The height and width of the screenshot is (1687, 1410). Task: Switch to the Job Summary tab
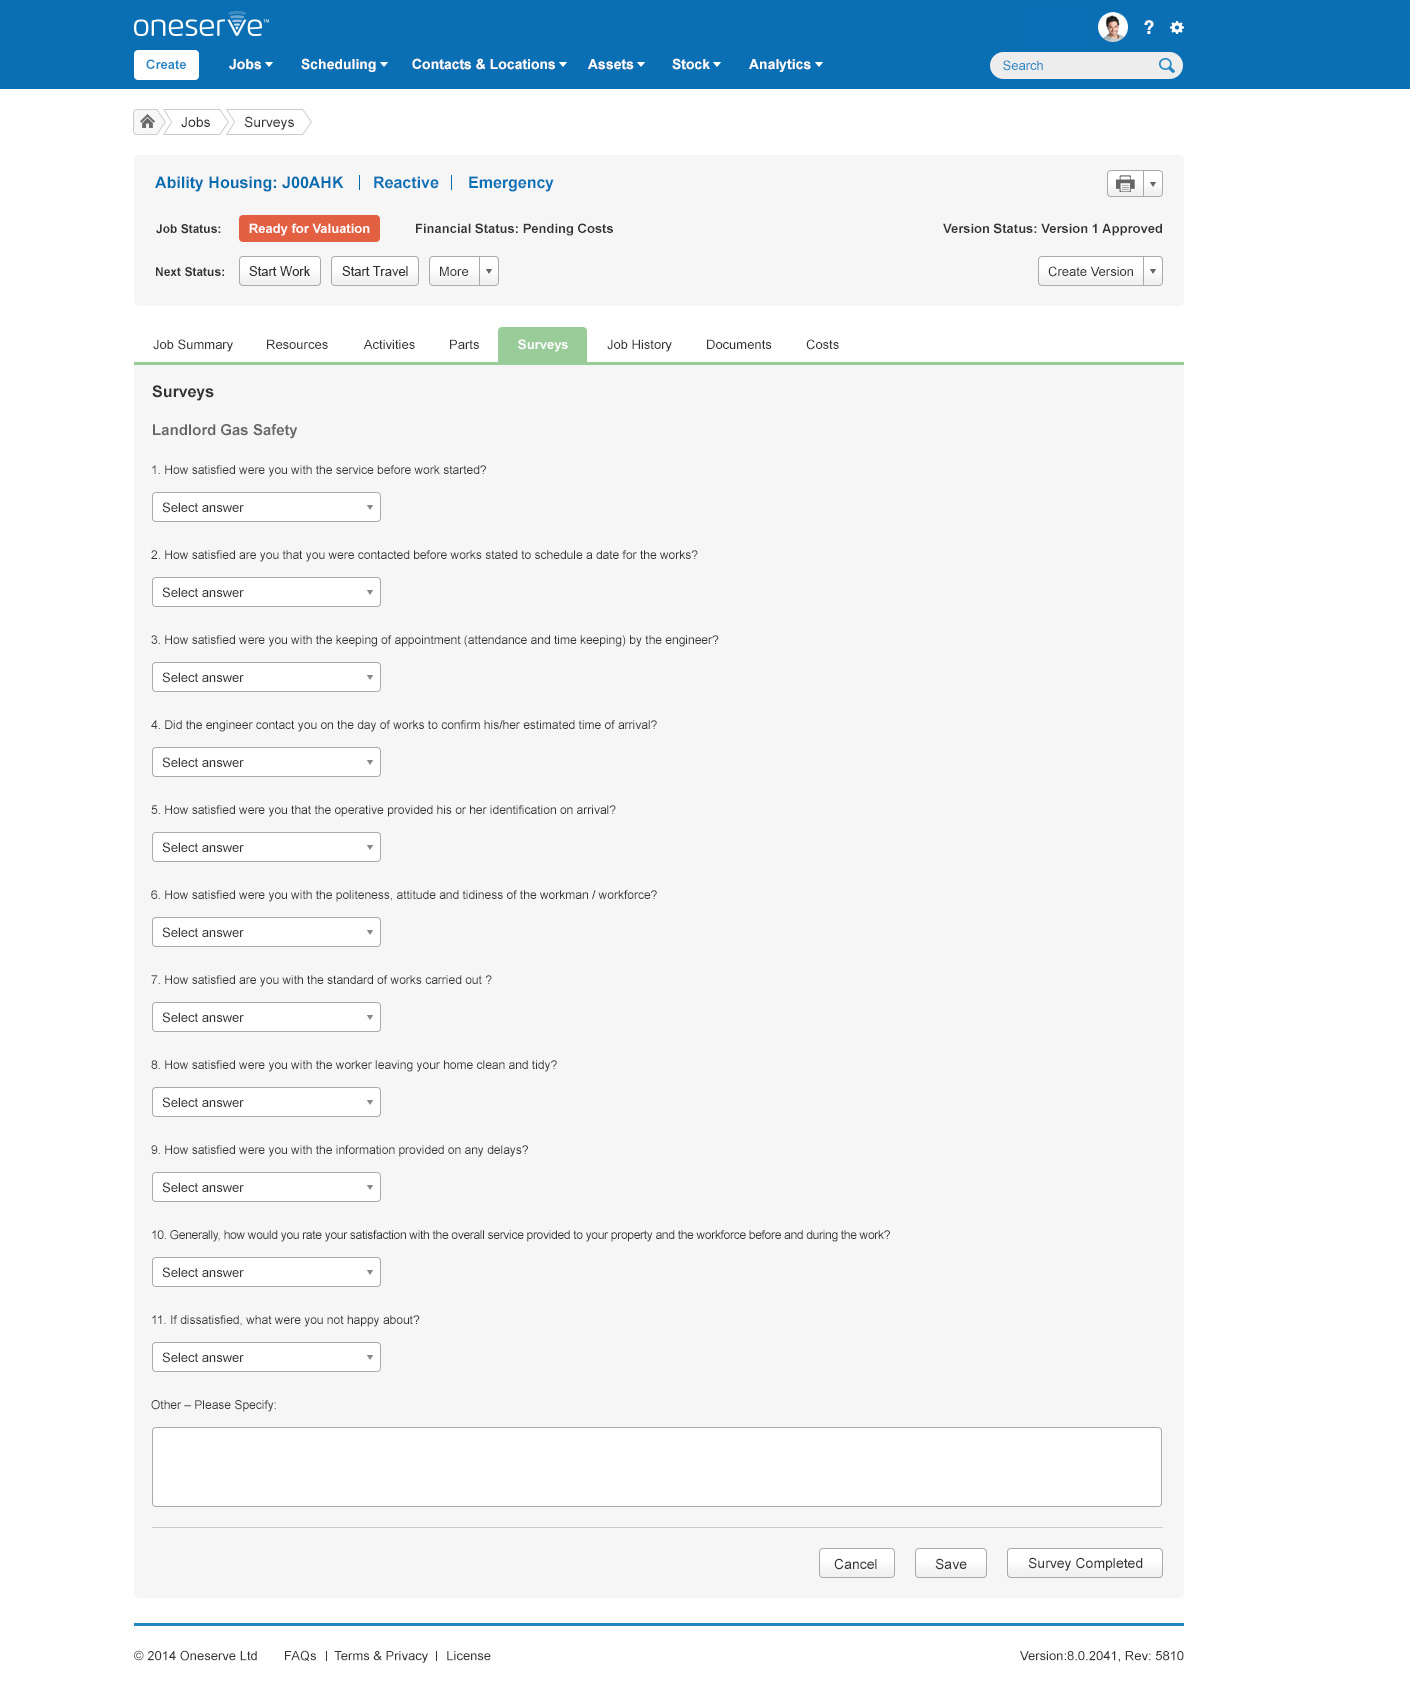[x=193, y=344]
